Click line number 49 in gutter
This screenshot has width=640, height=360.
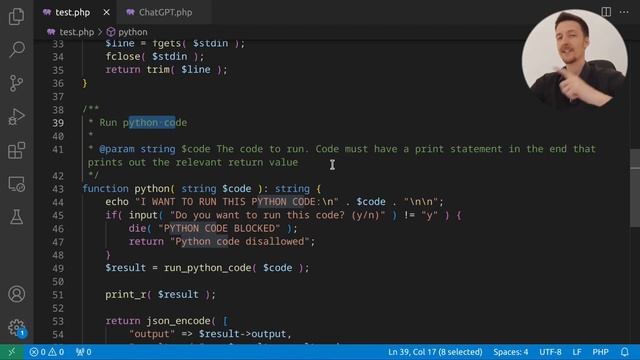[58, 268]
